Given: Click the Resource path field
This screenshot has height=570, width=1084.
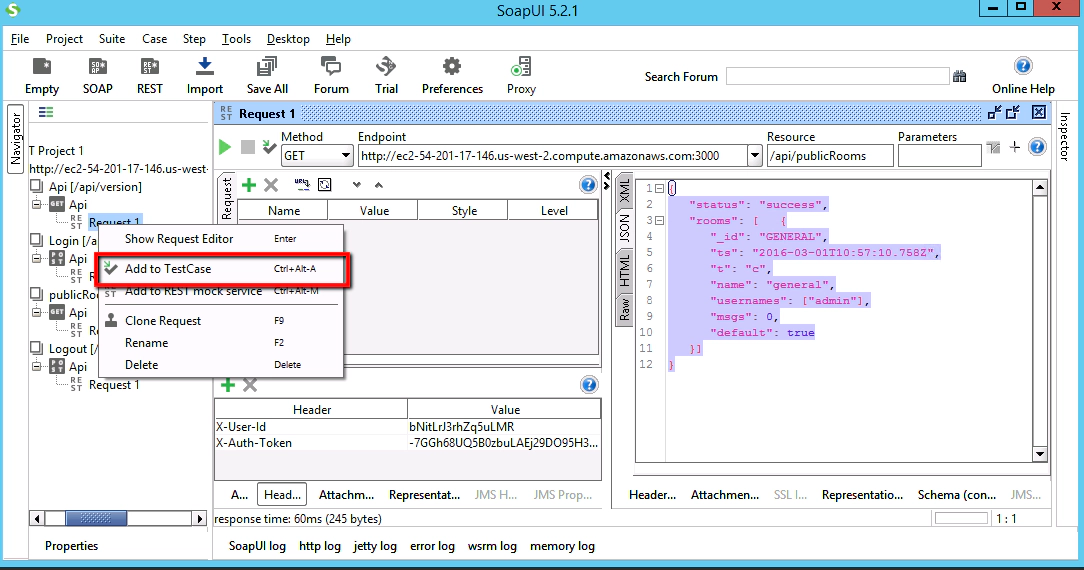Looking at the screenshot, I should coord(830,155).
